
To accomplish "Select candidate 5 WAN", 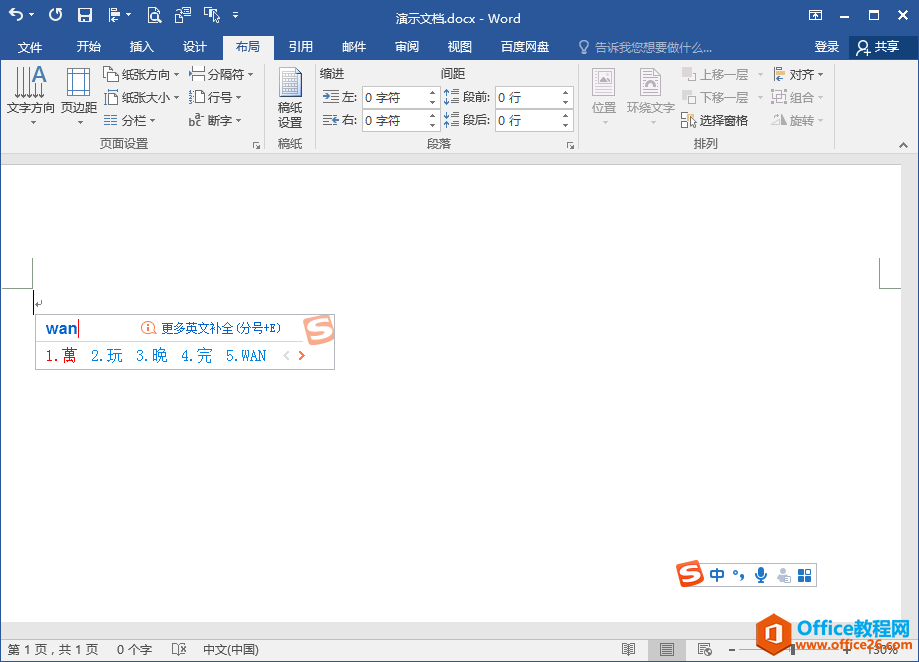I will (246, 356).
